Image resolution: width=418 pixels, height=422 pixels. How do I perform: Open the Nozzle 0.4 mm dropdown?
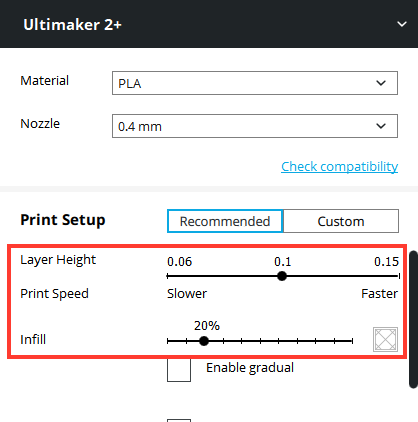point(255,126)
